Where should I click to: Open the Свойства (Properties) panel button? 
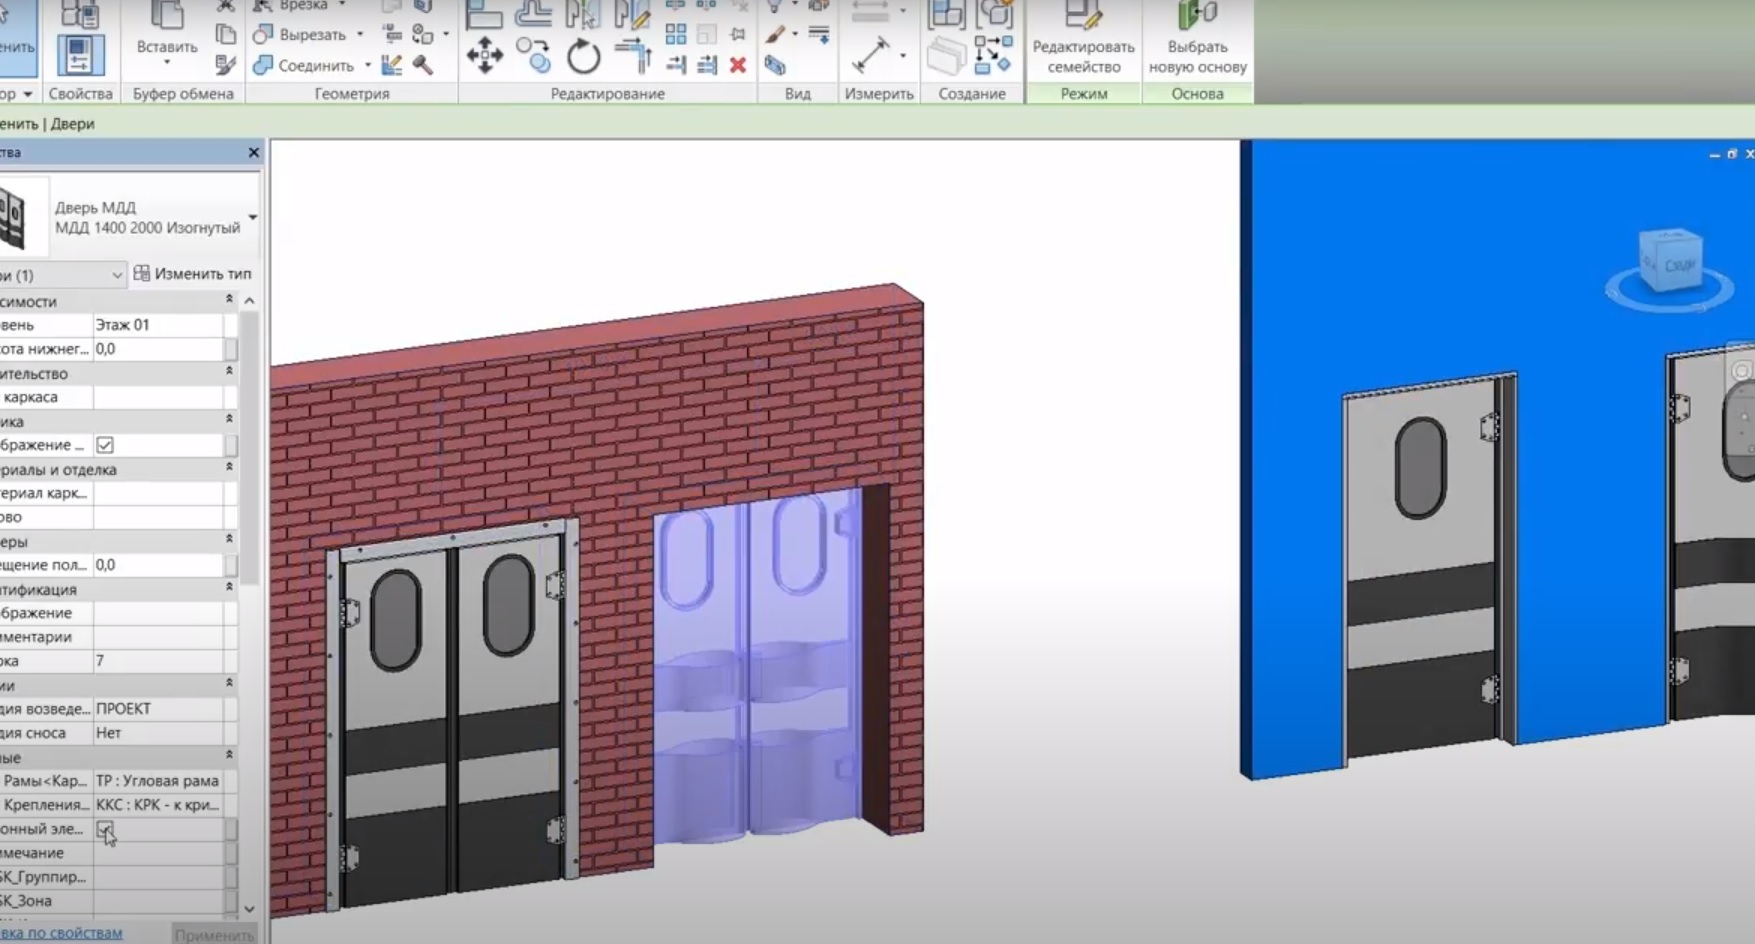coord(80,55)
